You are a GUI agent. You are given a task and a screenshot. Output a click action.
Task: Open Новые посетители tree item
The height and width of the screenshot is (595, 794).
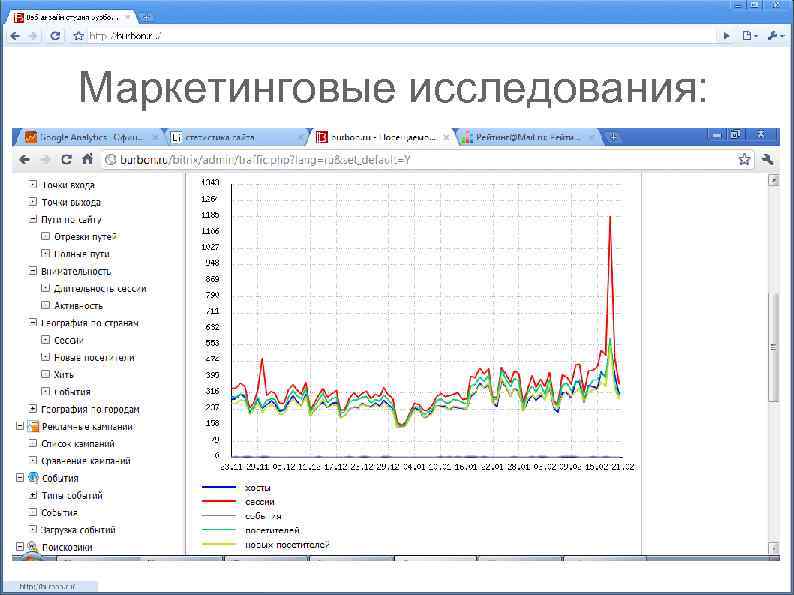click(94, 358)
